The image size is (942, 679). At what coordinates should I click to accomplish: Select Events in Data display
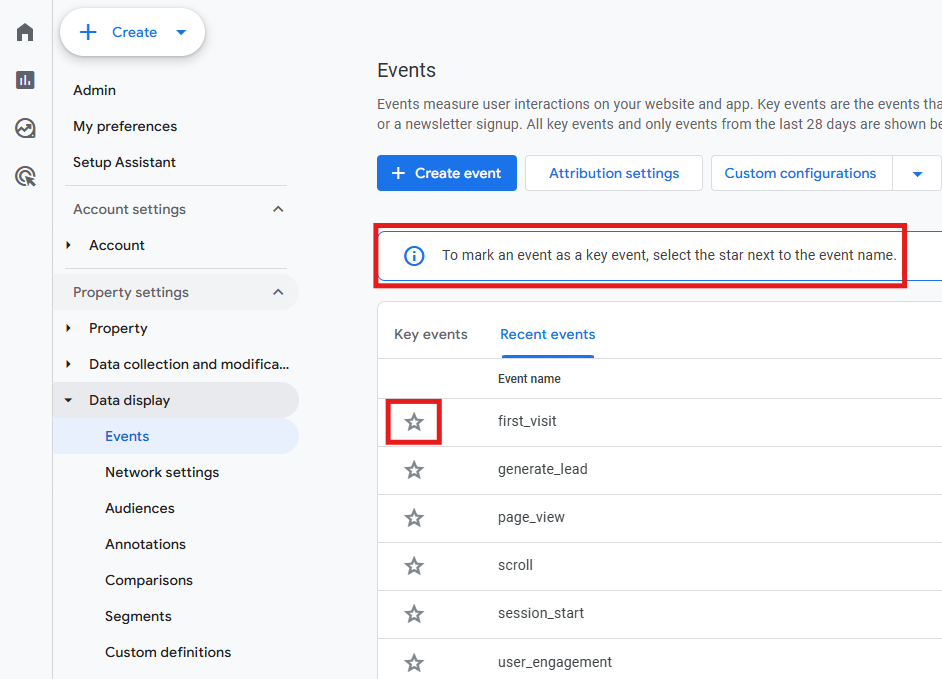coord(127,436)
